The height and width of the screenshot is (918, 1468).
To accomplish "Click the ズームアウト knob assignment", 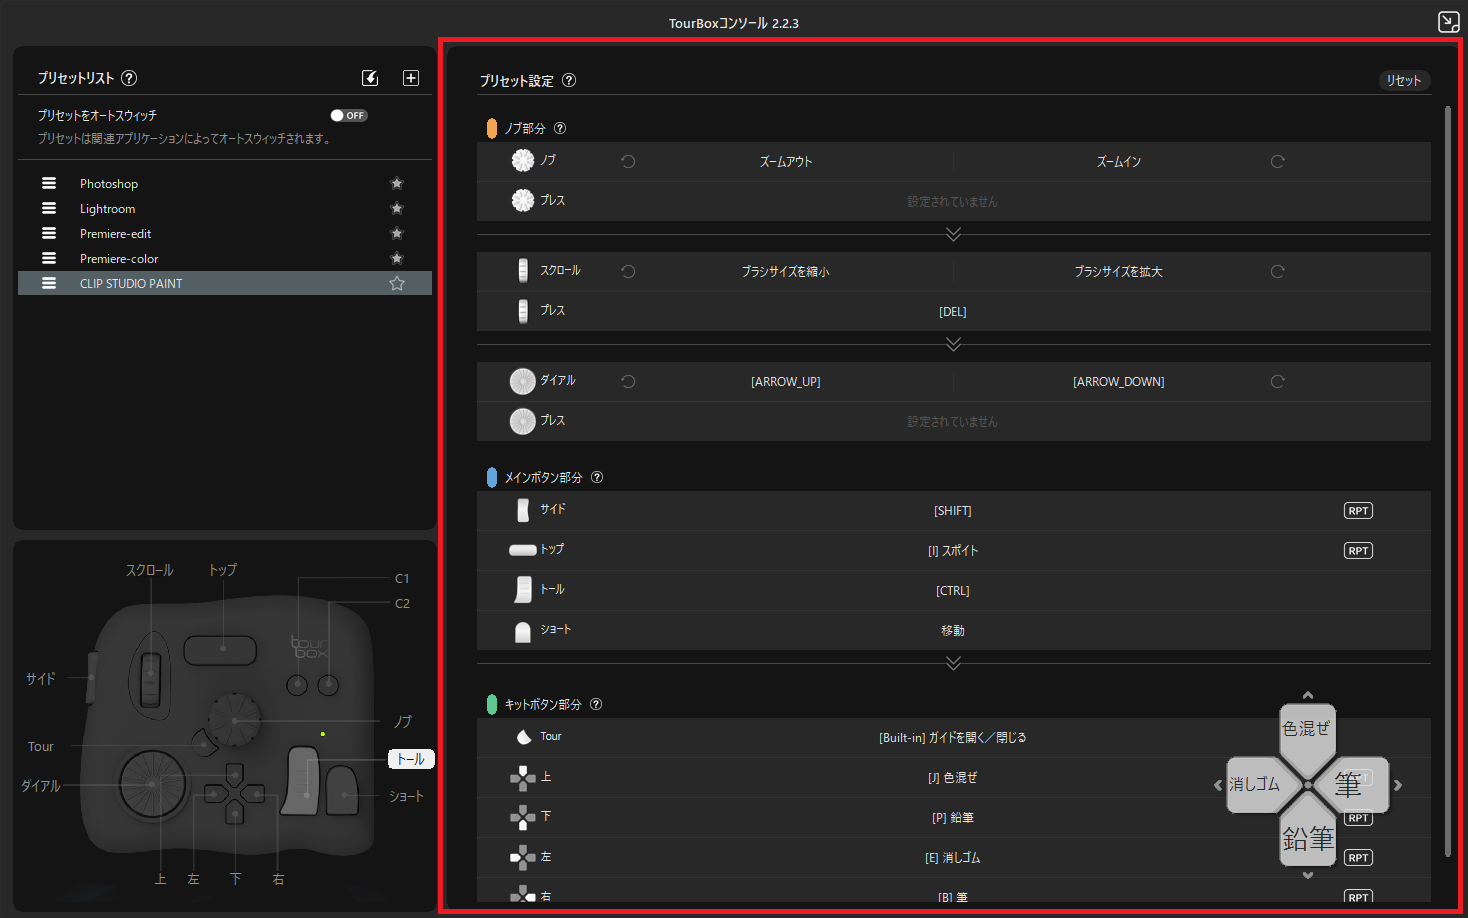I will point(786,162).
